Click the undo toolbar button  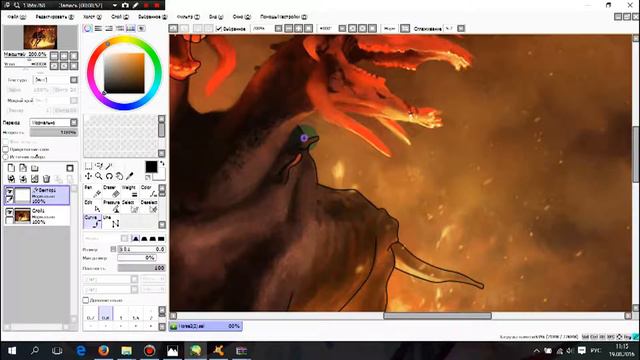click(x=173, y=28)
